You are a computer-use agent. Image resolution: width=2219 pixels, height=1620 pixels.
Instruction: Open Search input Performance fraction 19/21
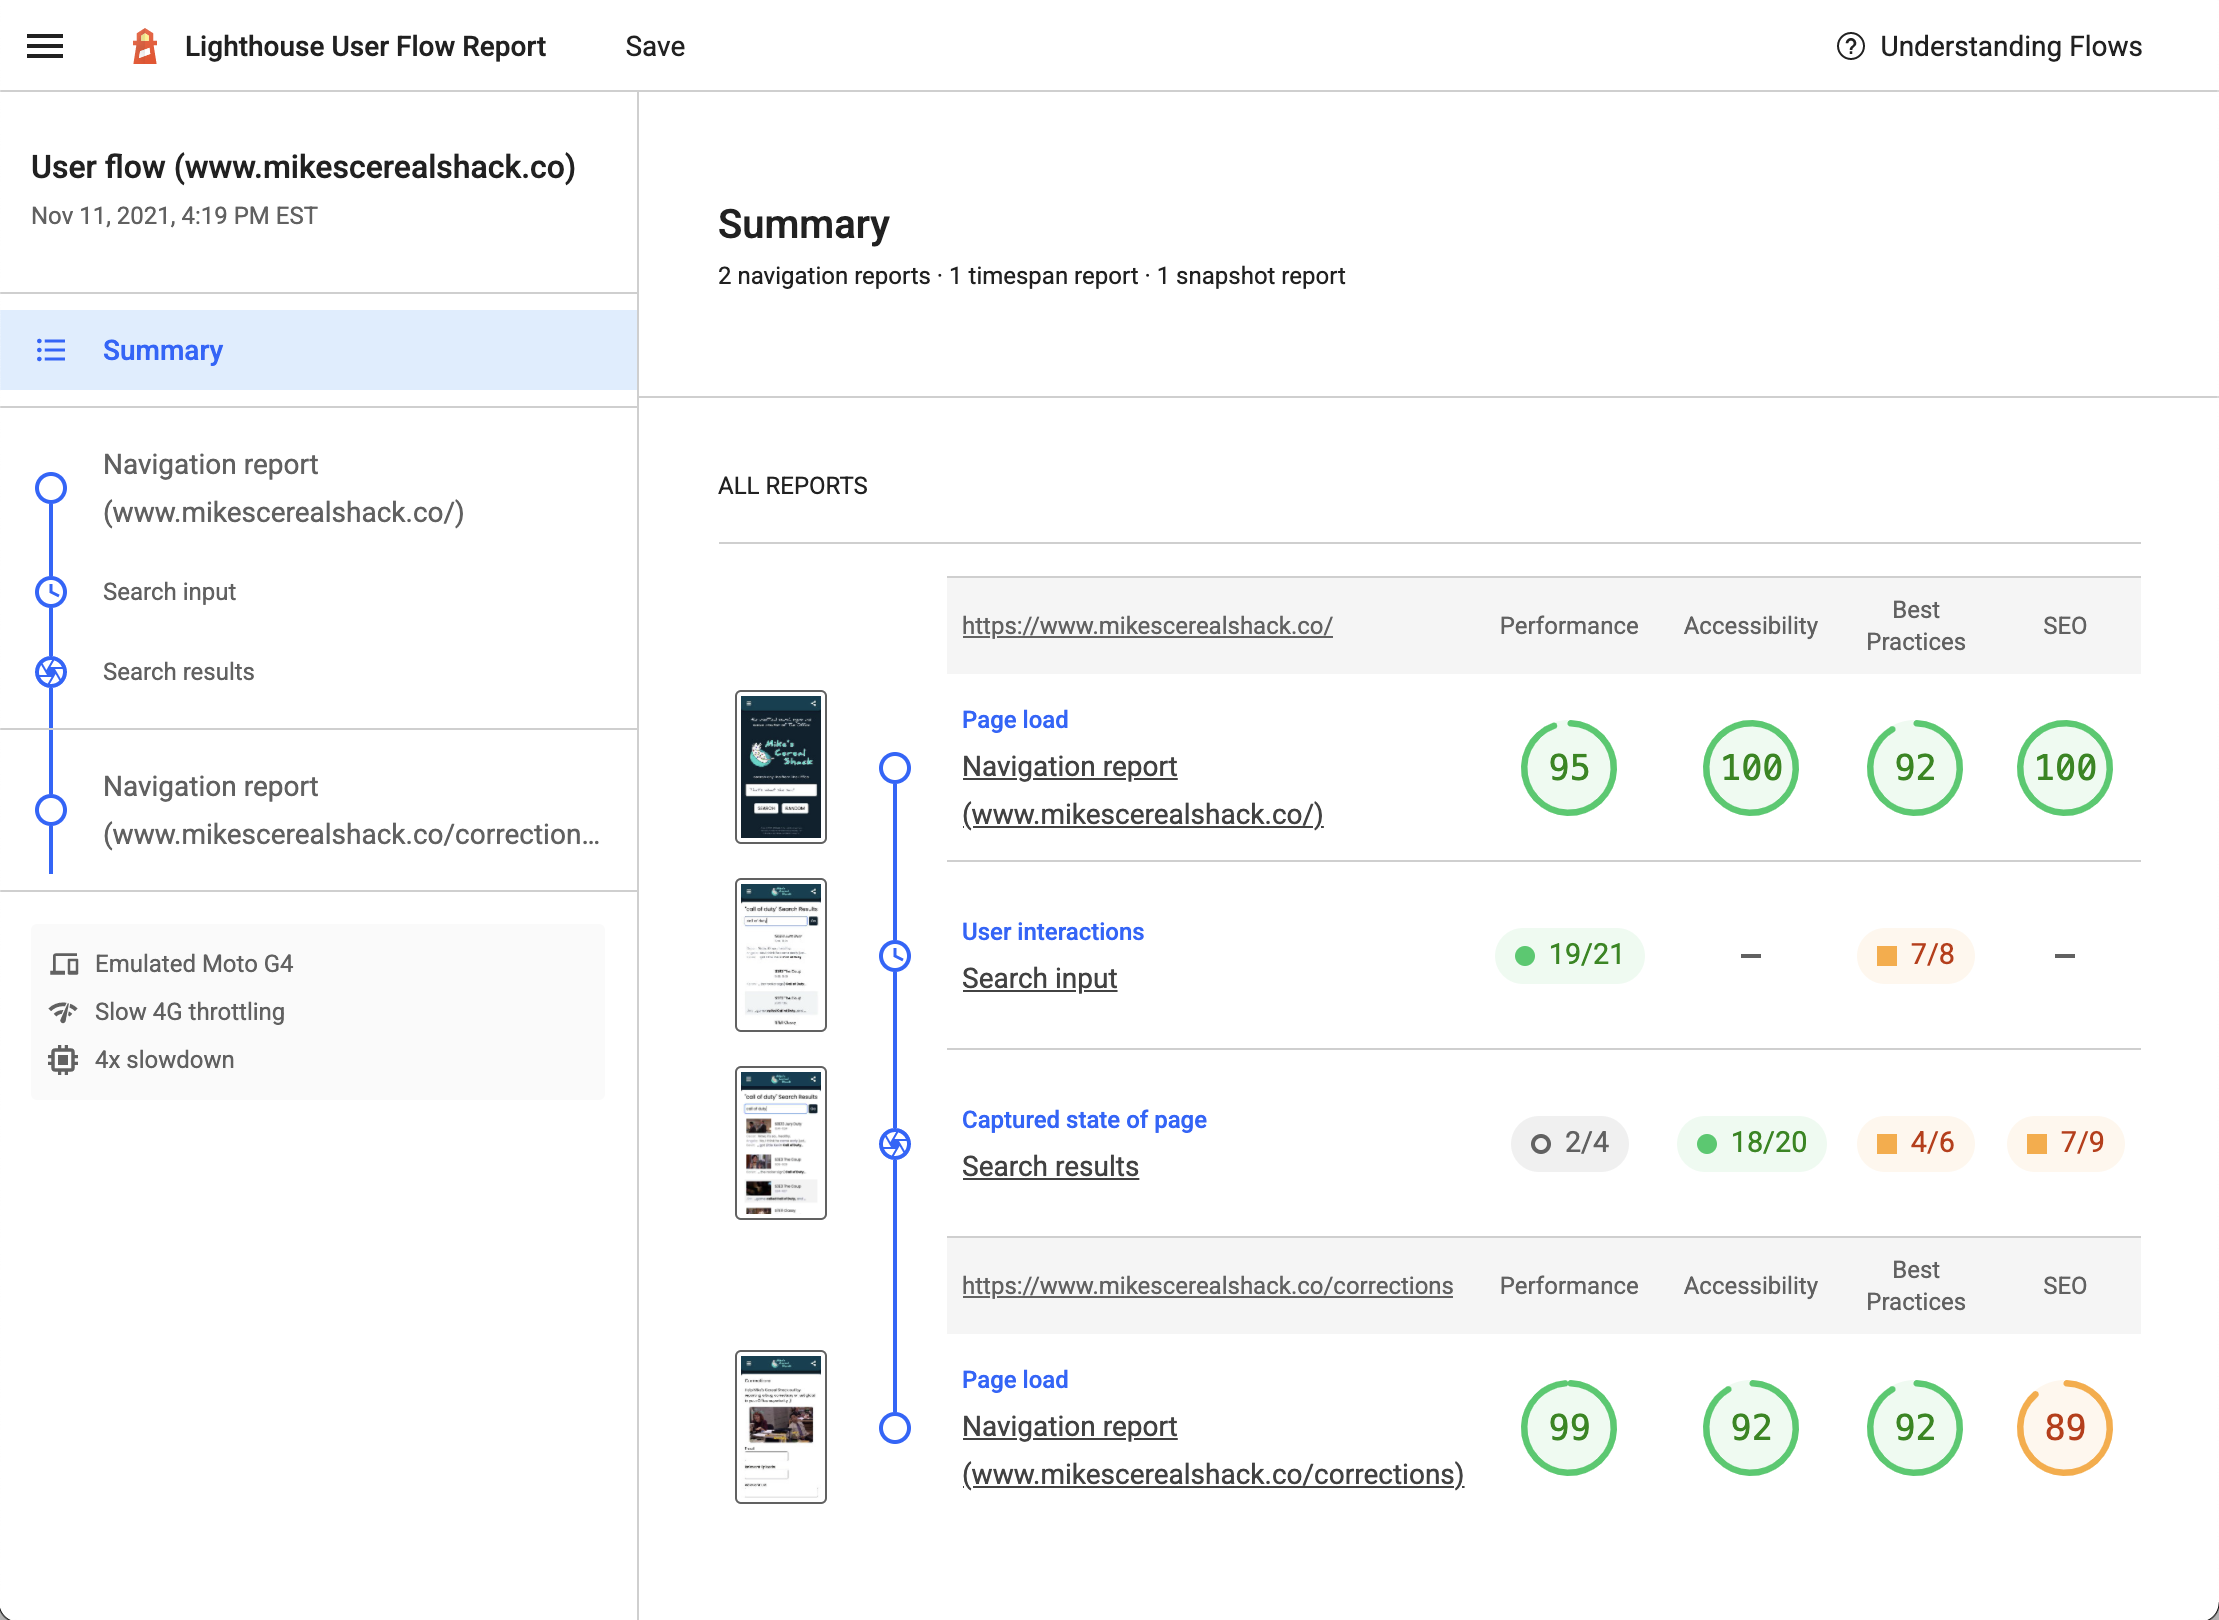pyautogui.click(x=1569, y=955)
